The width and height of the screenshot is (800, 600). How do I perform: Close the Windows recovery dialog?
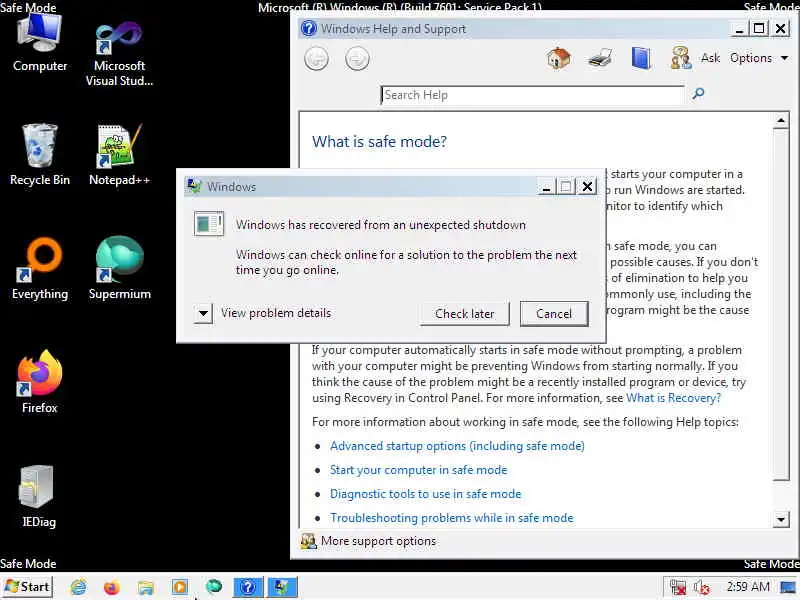587,187
